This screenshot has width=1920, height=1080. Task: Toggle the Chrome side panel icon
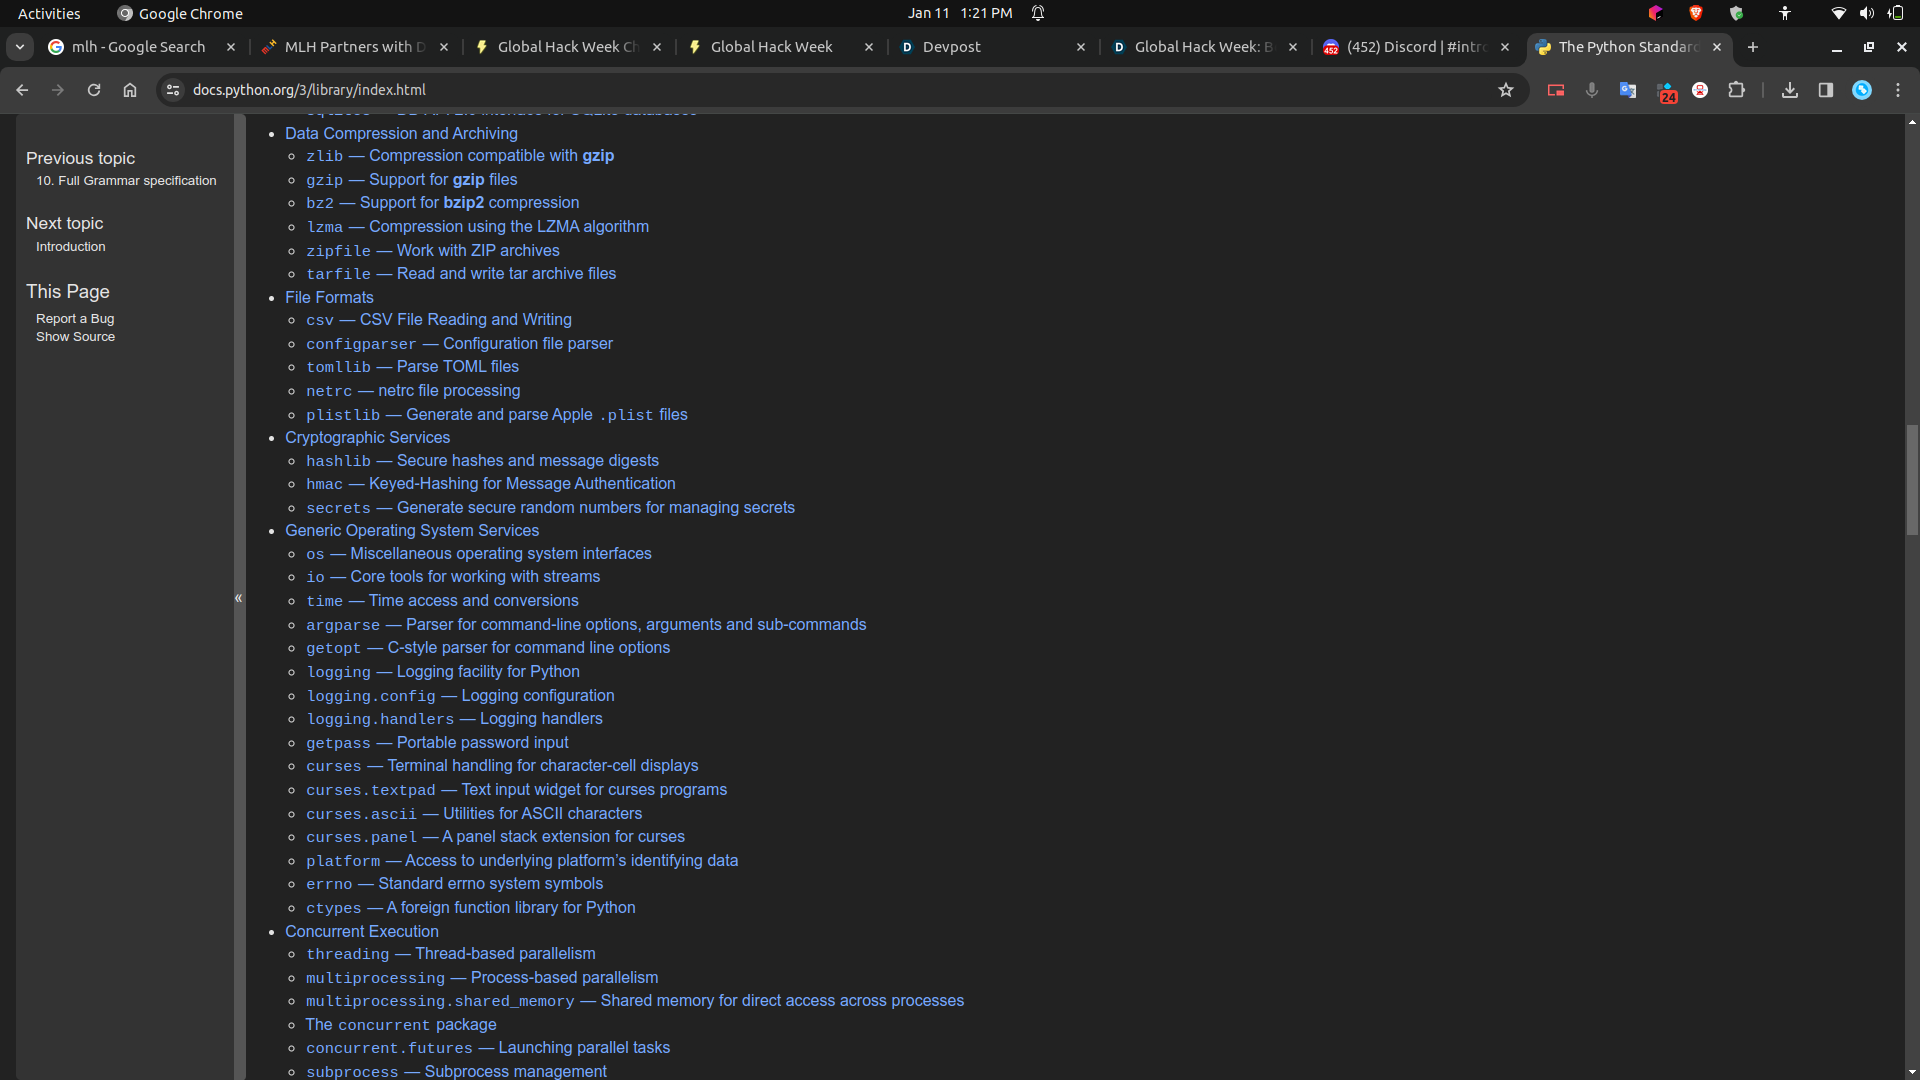[1826, 90]
